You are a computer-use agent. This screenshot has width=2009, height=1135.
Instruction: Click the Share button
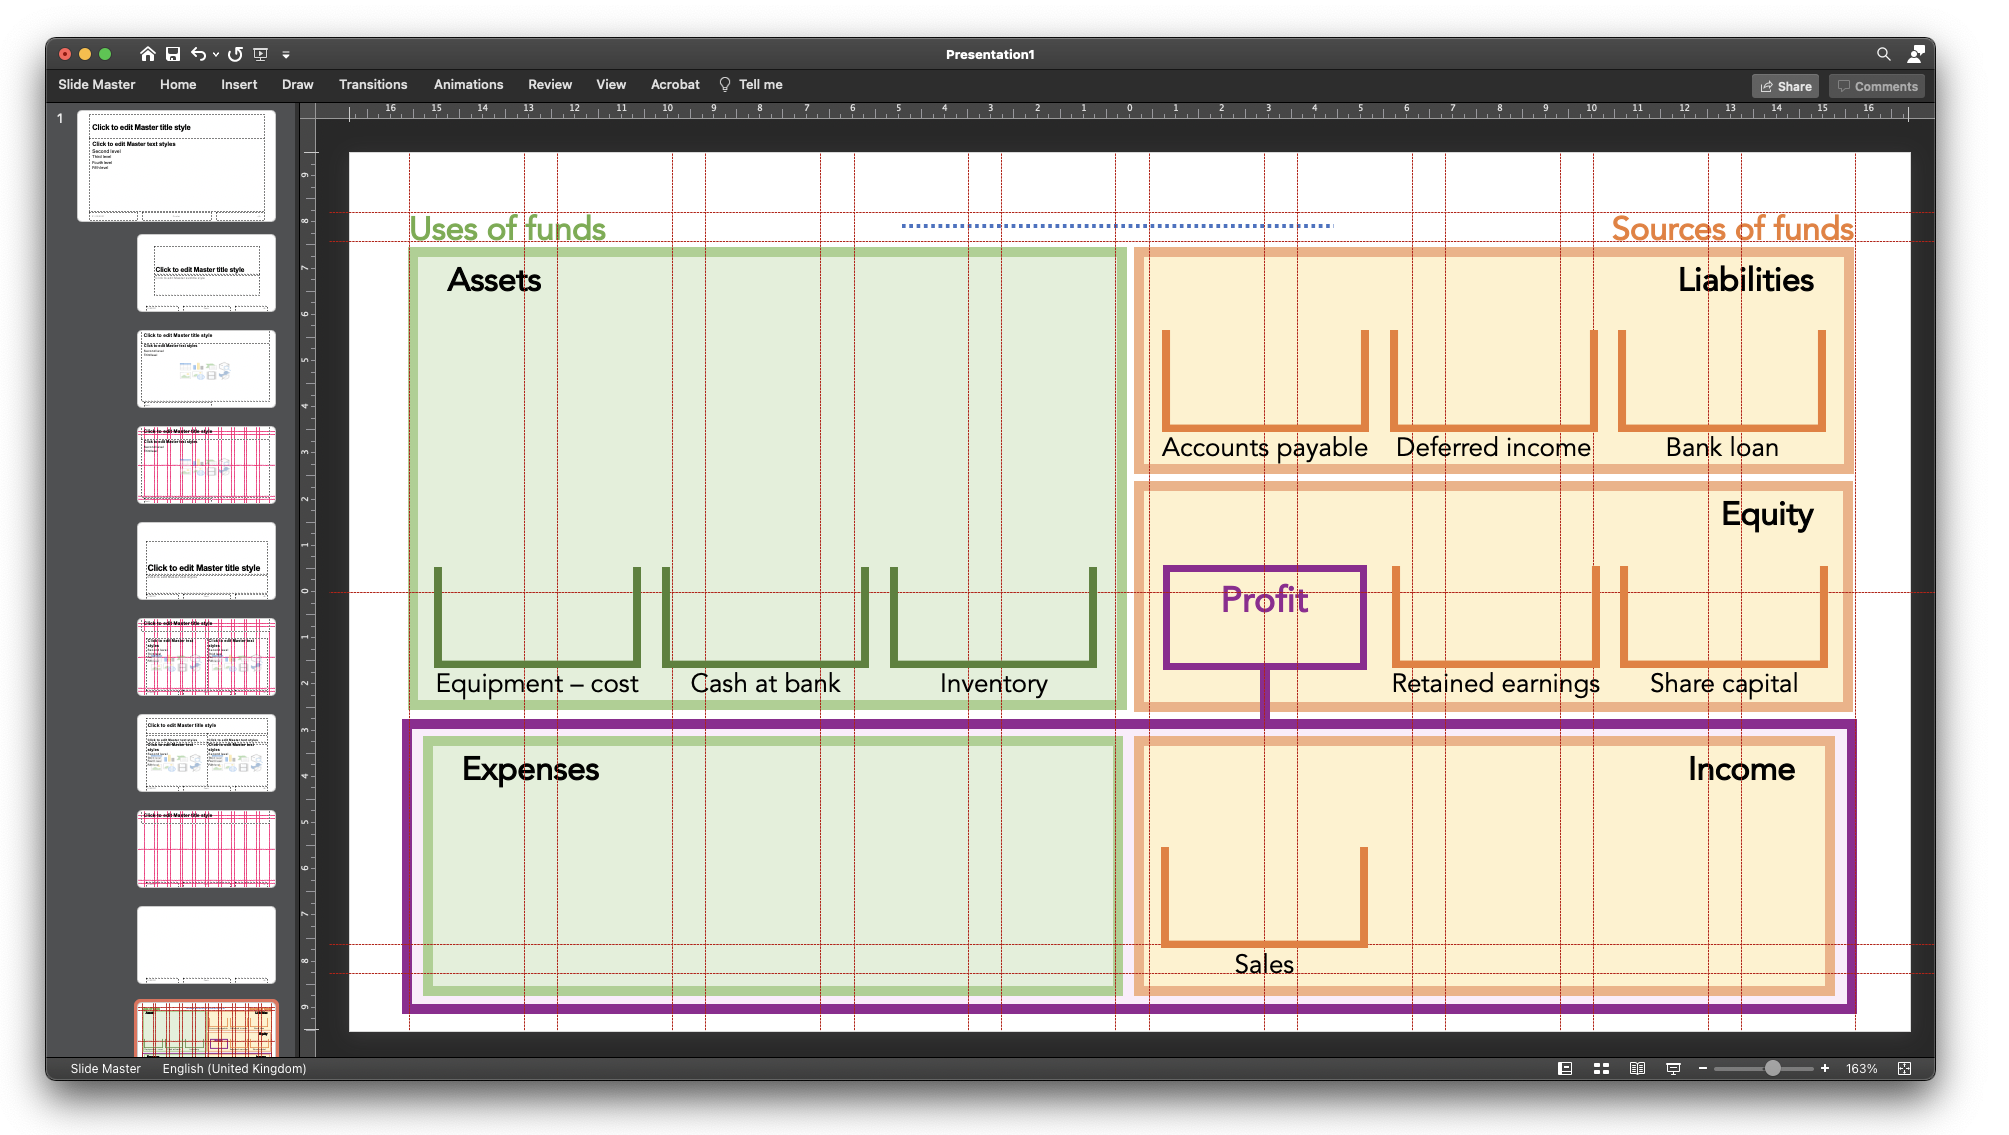1786,86
